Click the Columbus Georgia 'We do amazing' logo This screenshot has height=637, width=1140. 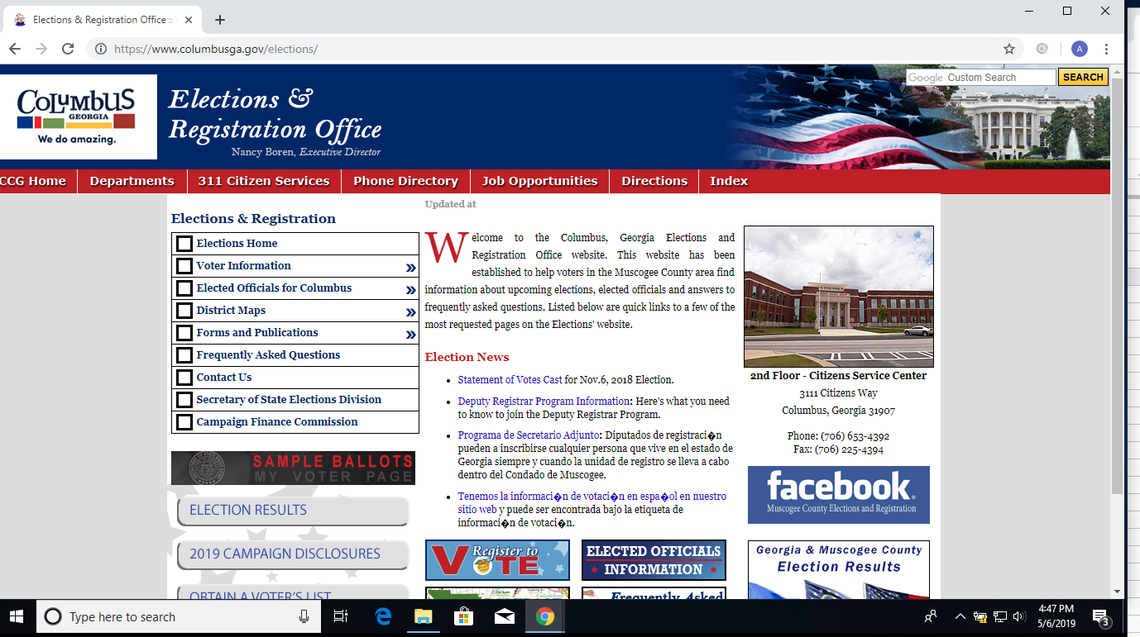[79, 116]
